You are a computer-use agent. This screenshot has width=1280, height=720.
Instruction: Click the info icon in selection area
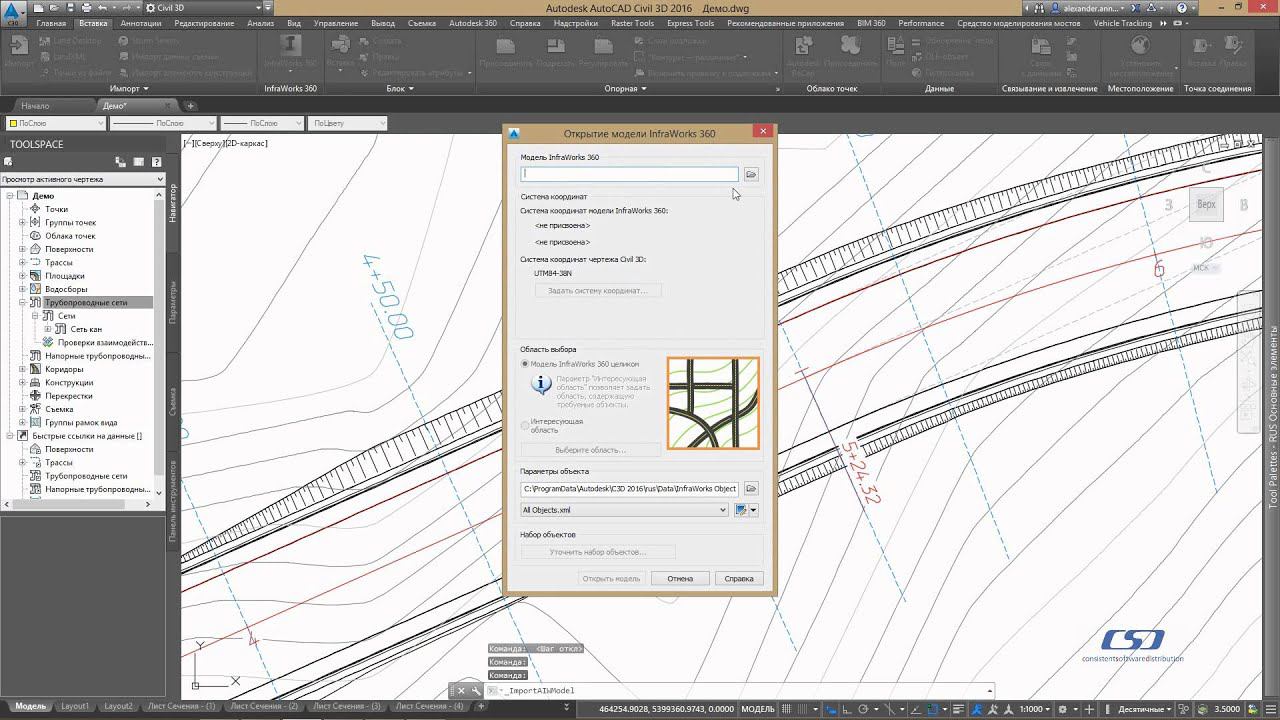click(x=540, y=385)
